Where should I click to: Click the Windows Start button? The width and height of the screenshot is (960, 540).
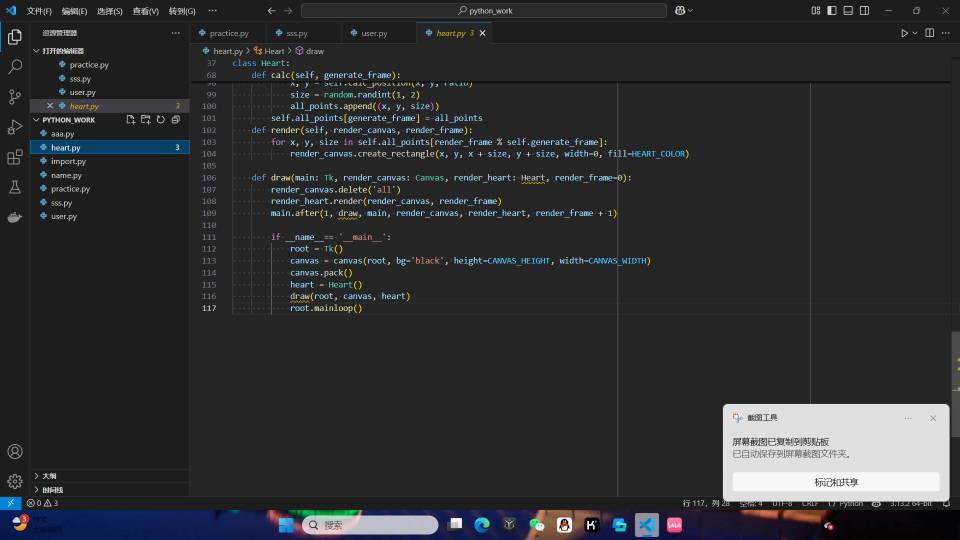tap(286, 525)
